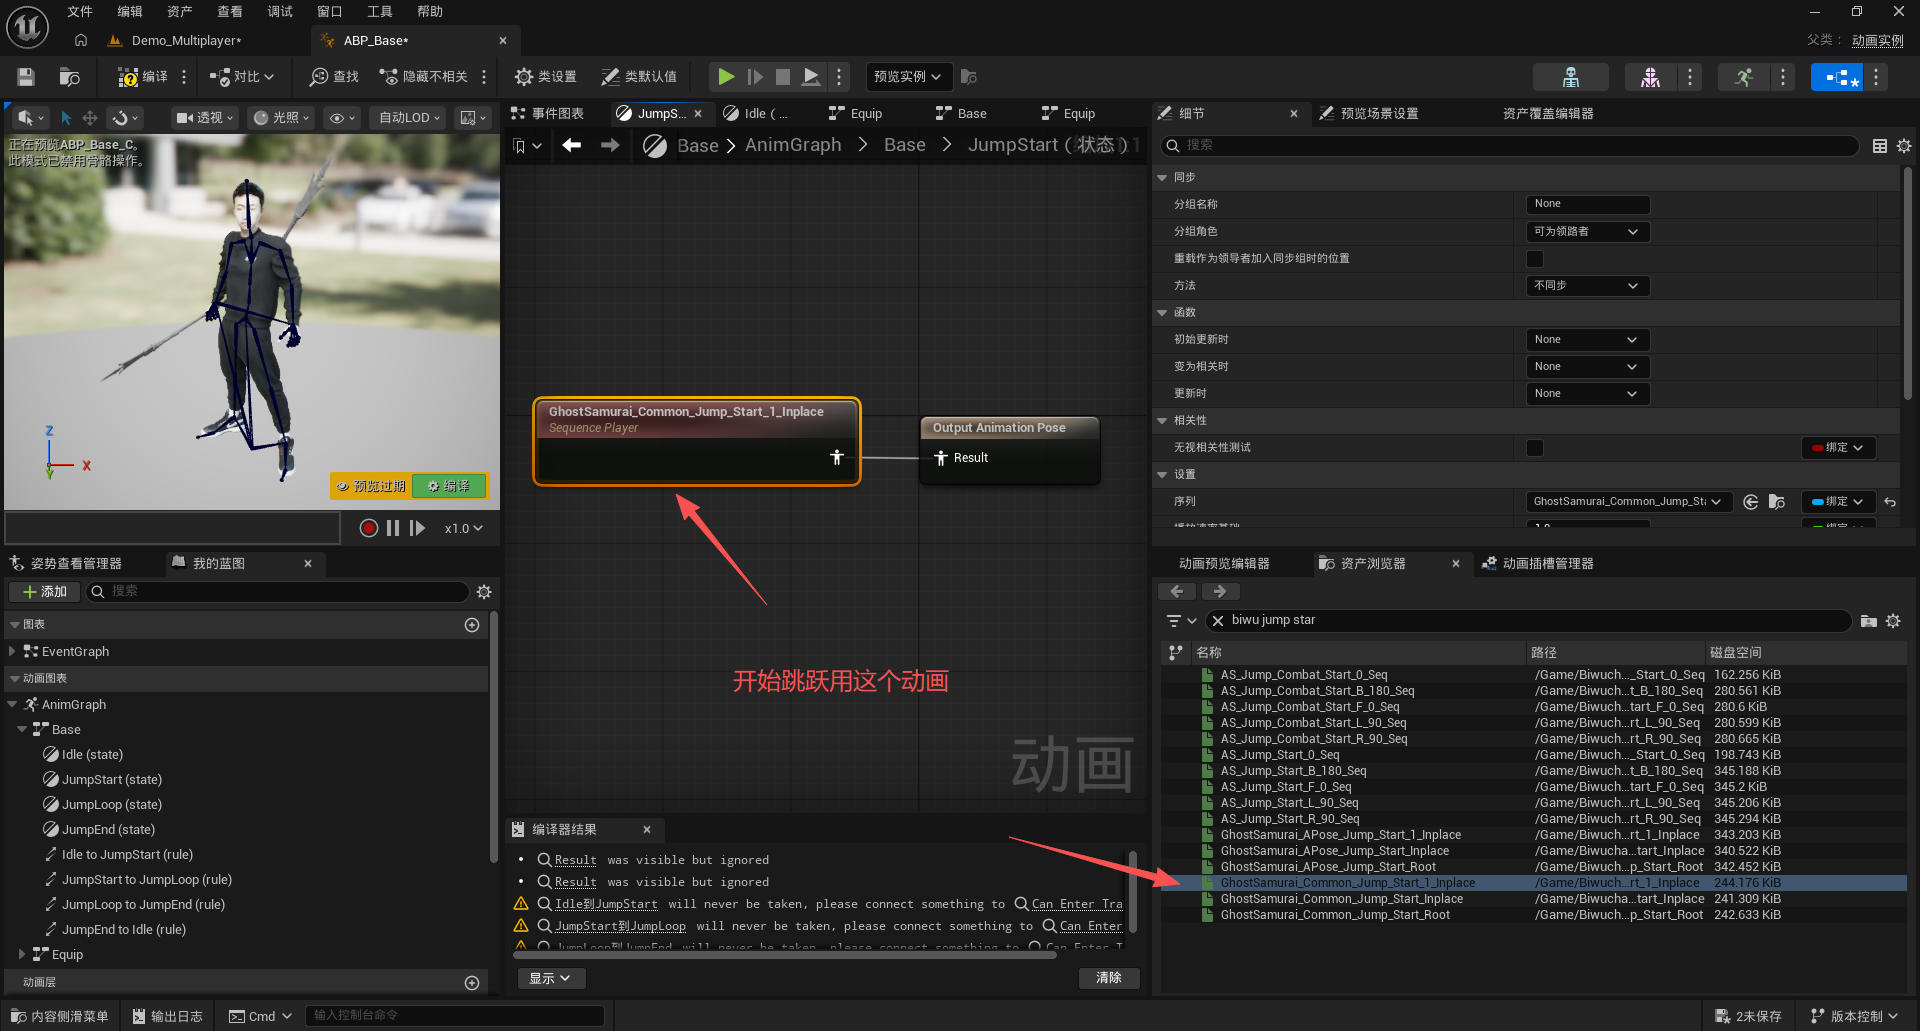Toggle 重载作为领导者加入同步组时的位置 checkbox
This screenshot has width=1920, height=1031.
click(1535, 259)
